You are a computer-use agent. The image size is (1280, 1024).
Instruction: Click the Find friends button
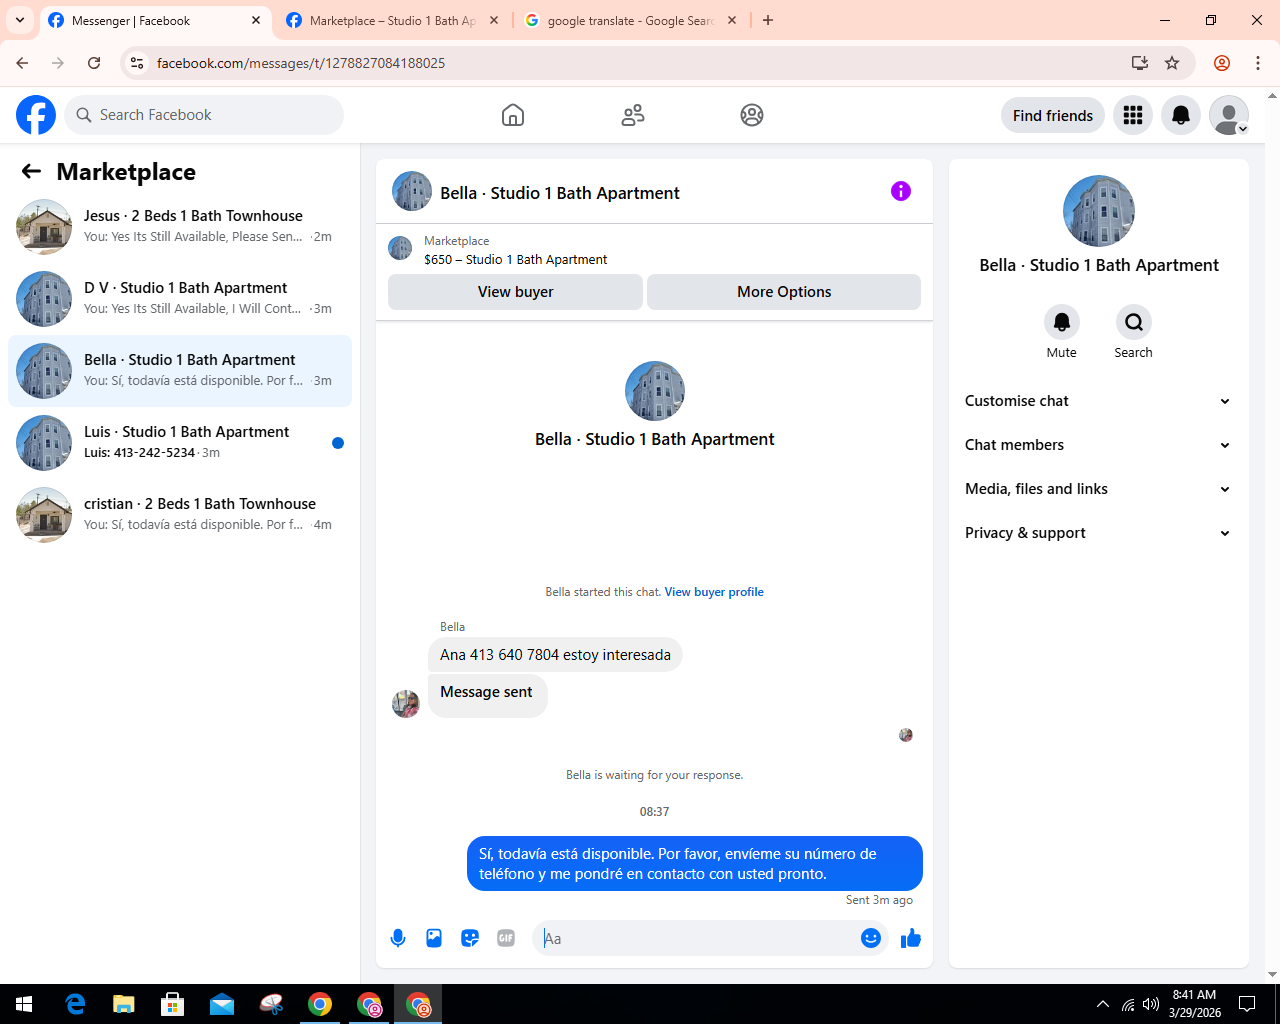point(1053,115)
